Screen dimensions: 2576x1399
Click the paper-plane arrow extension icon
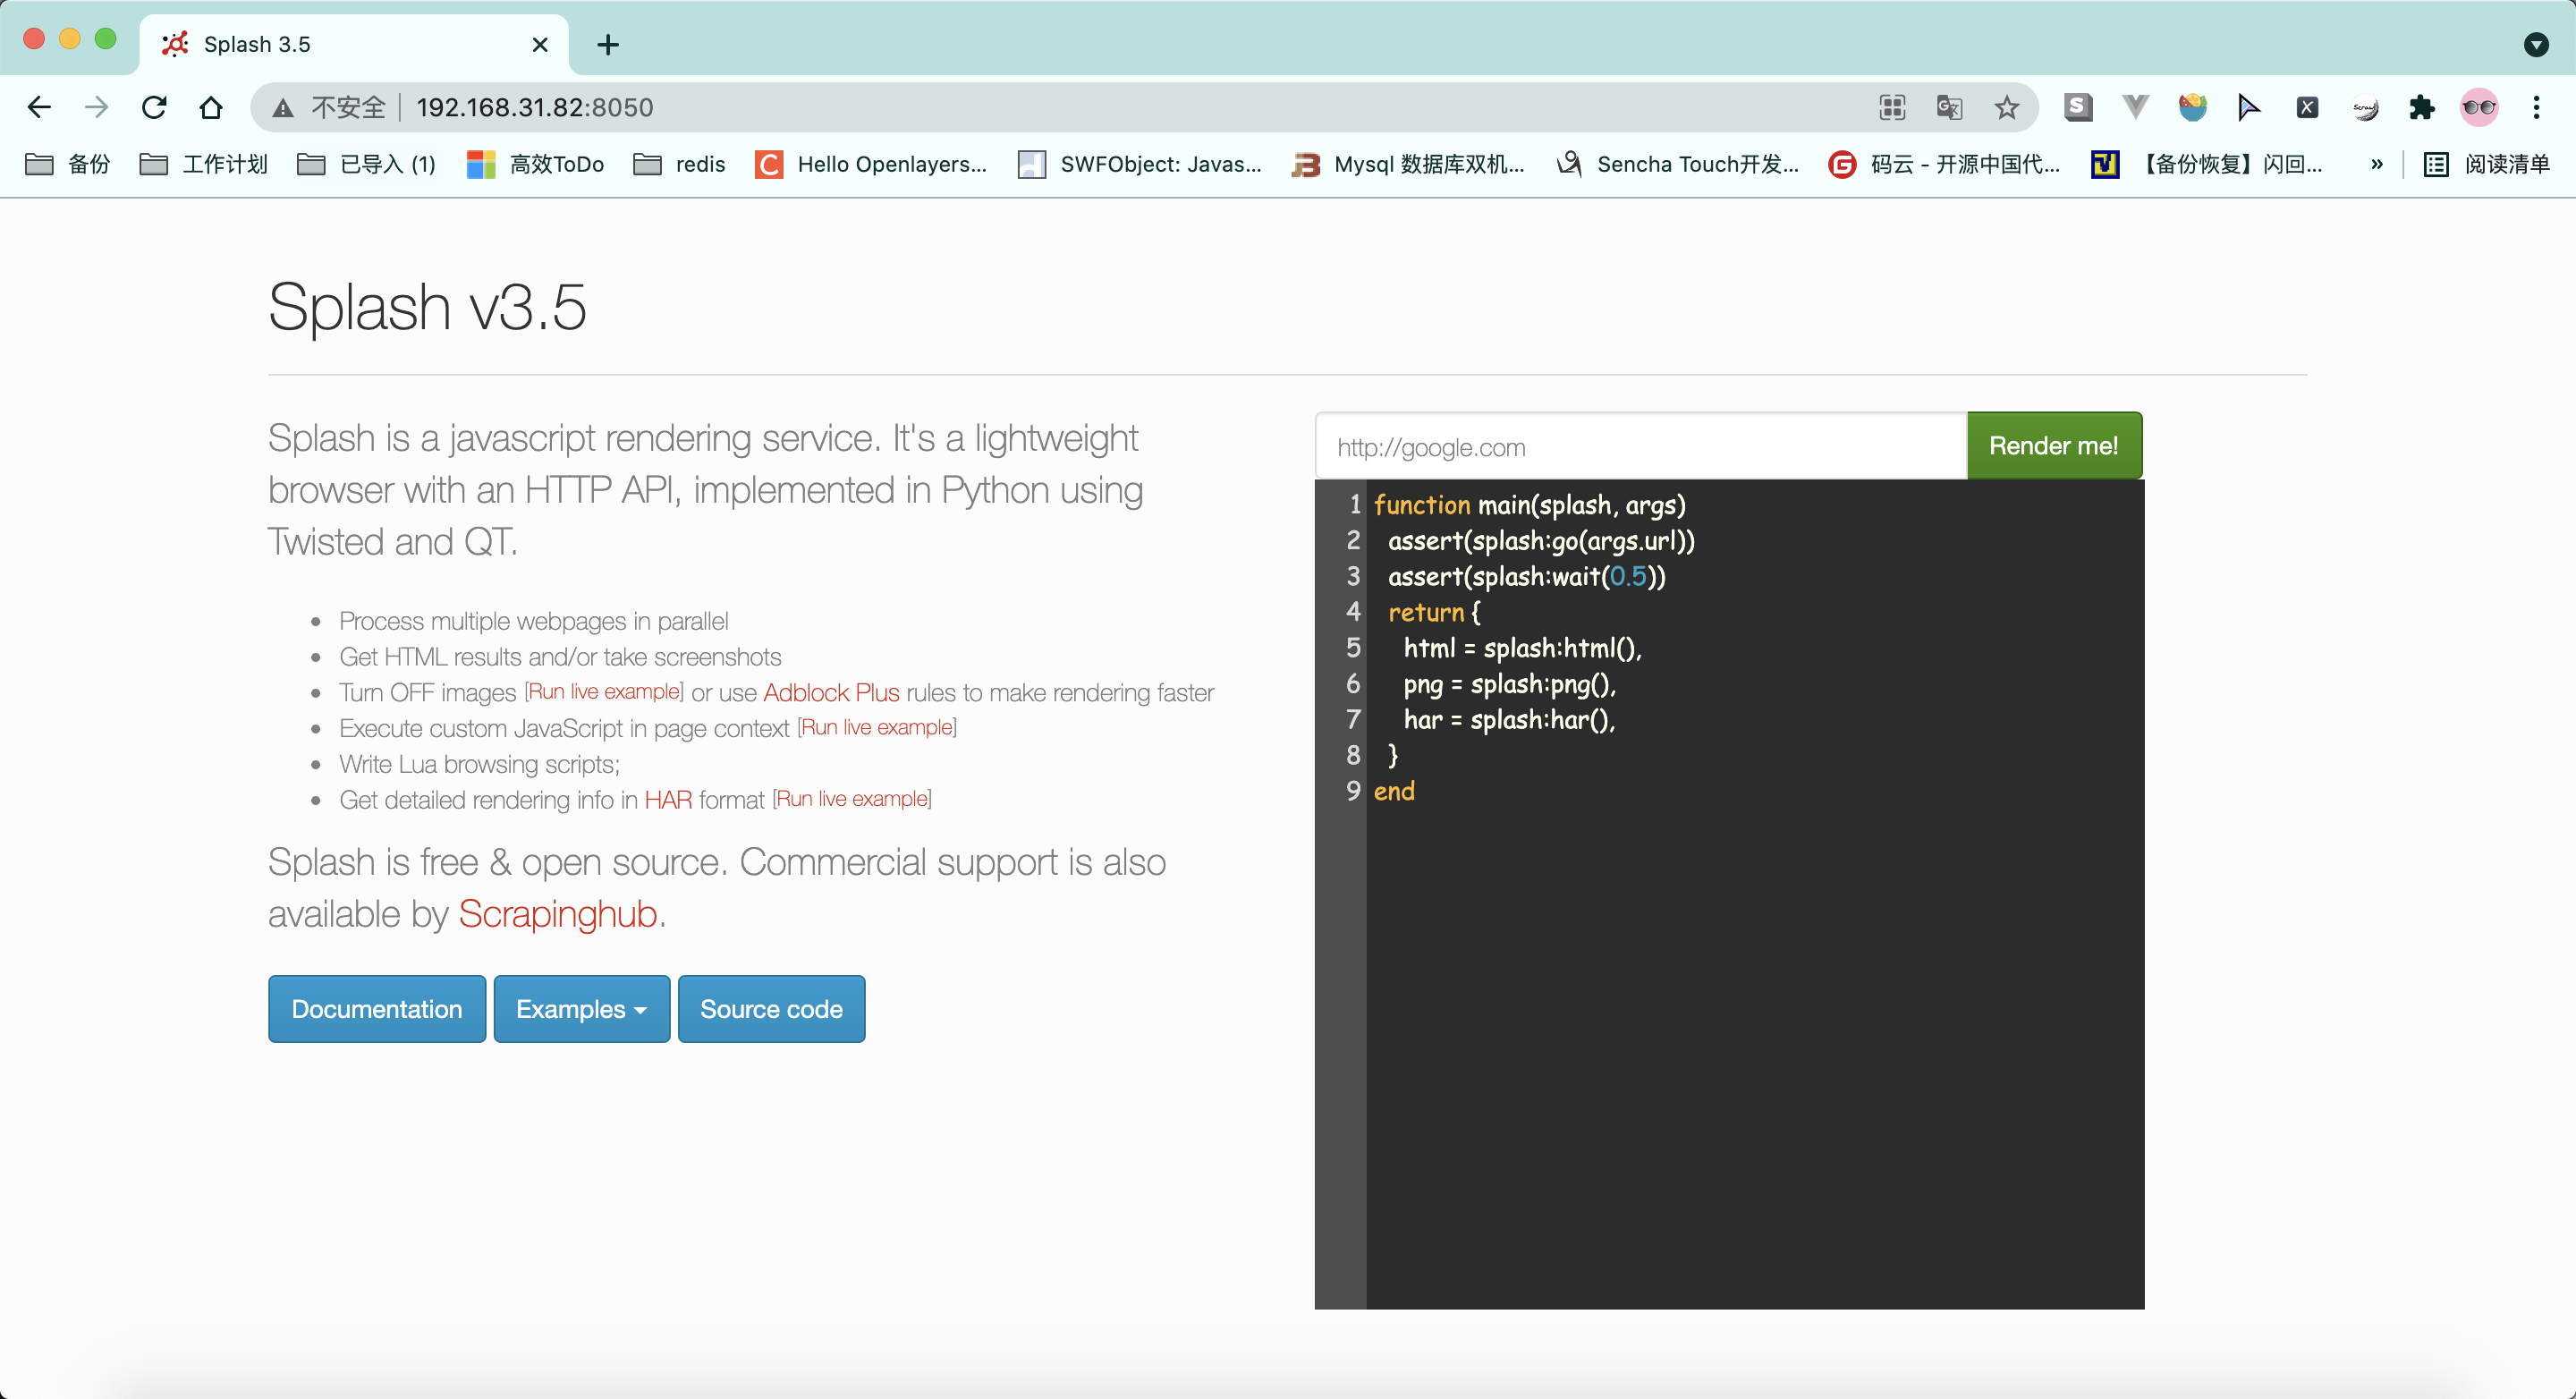[x=2249, y=107]
